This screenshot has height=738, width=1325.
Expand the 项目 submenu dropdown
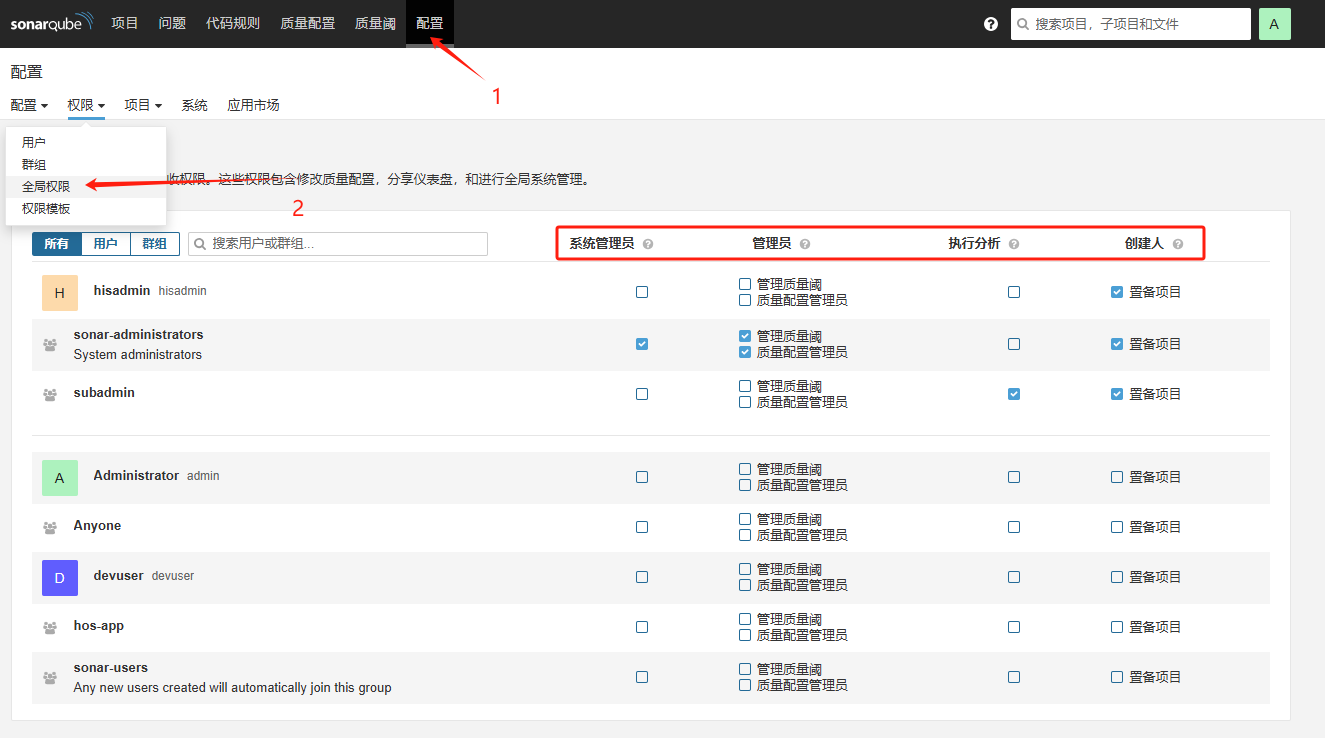click(143, 105)
